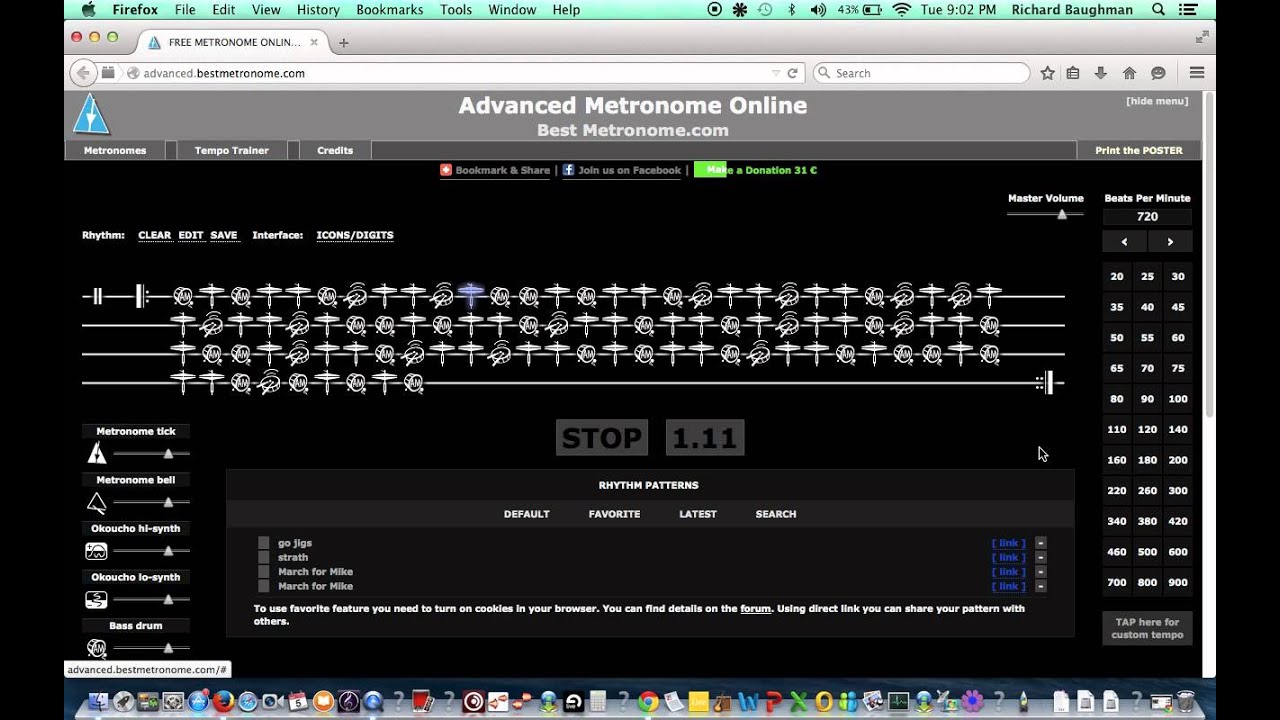Open the Firefox chat bubble icon
1280x720 pixels.
(x=1158, y=73)
